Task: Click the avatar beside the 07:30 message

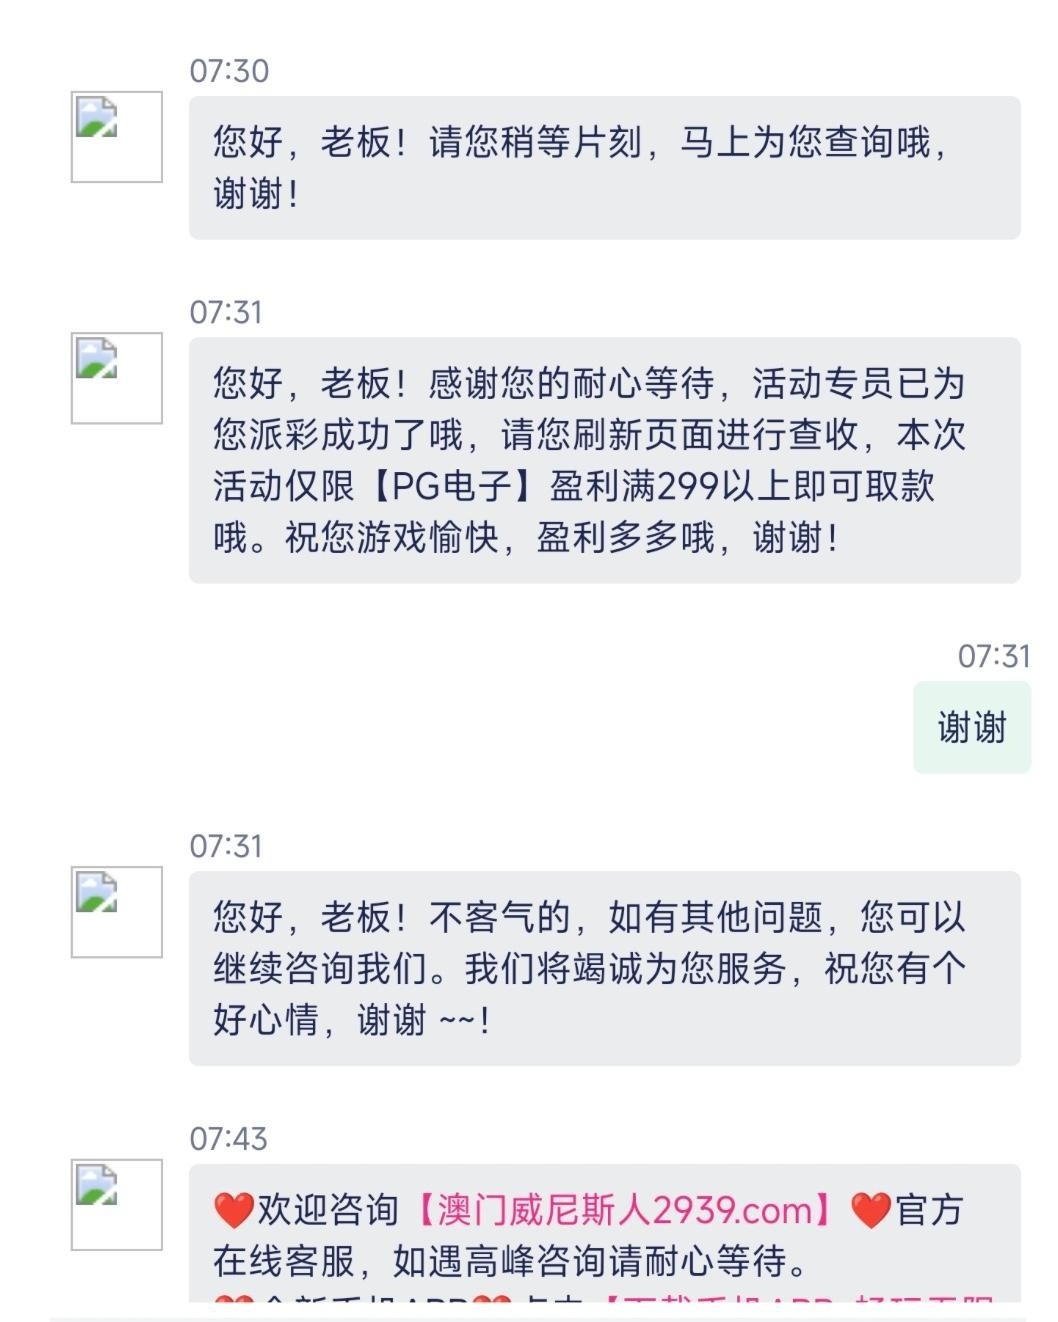Action: (116, 137)
